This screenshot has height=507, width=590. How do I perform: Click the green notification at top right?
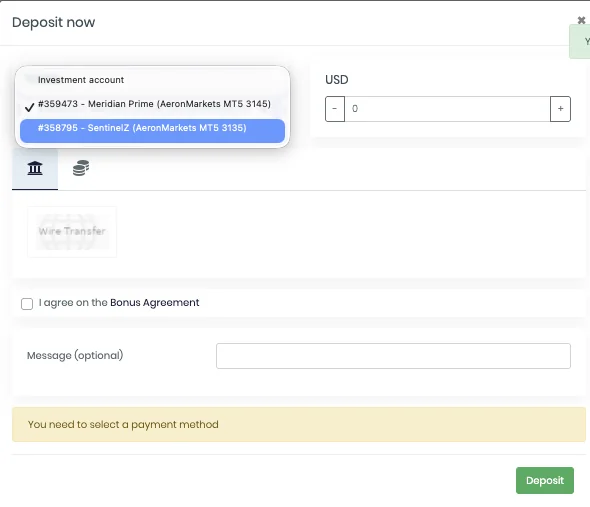580,41
